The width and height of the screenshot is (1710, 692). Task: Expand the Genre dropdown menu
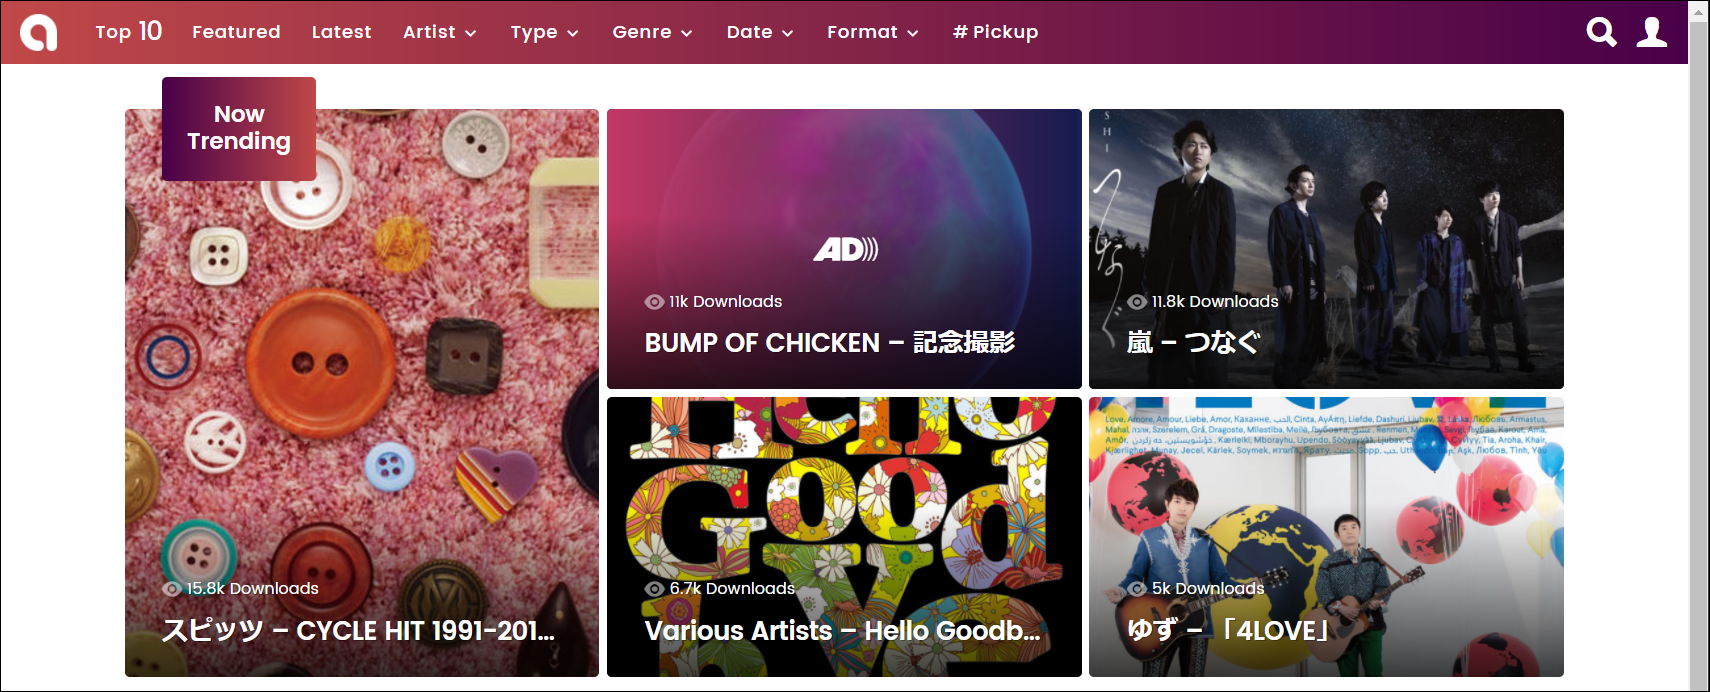(x=652, y=32)
